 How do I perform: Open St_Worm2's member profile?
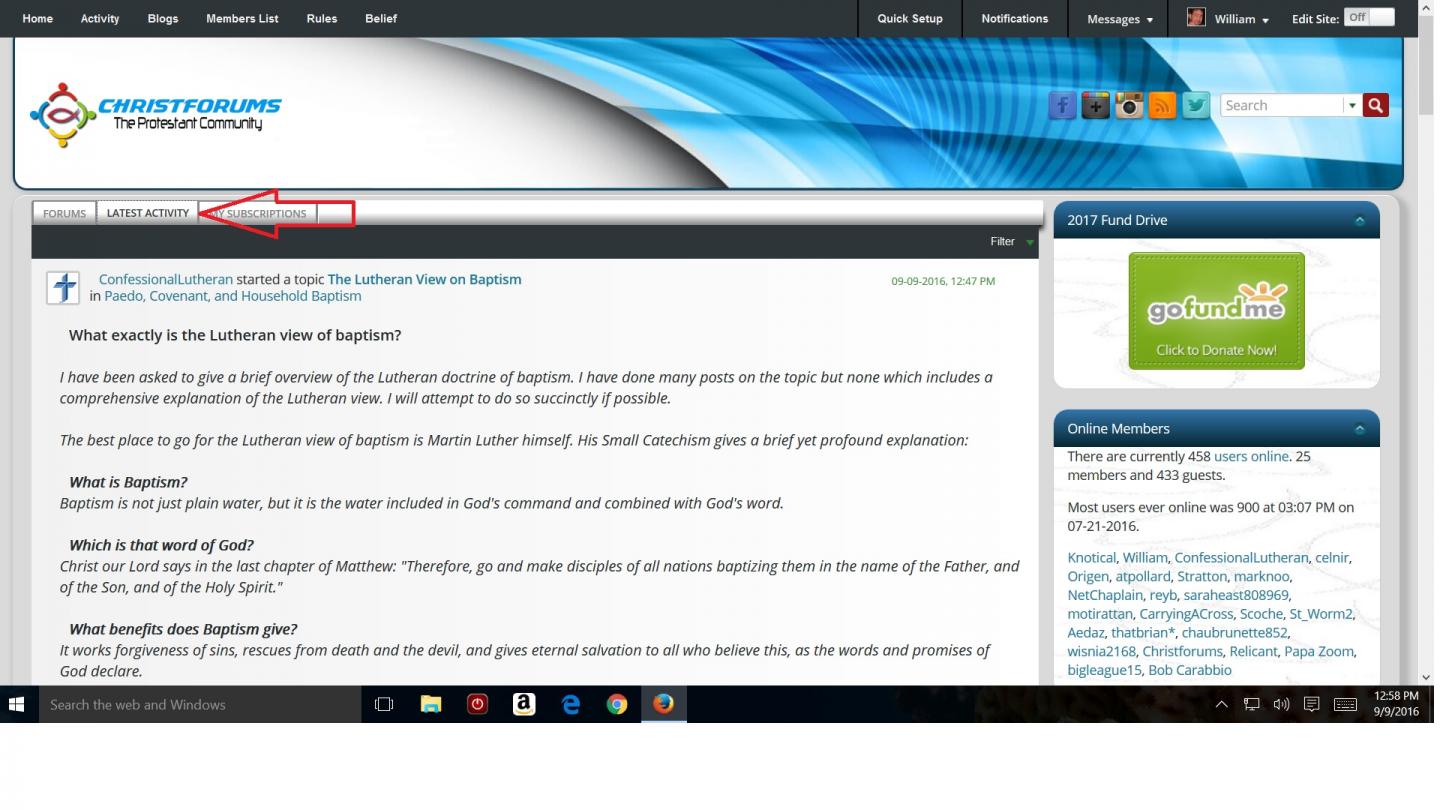tap(1321, 614)
